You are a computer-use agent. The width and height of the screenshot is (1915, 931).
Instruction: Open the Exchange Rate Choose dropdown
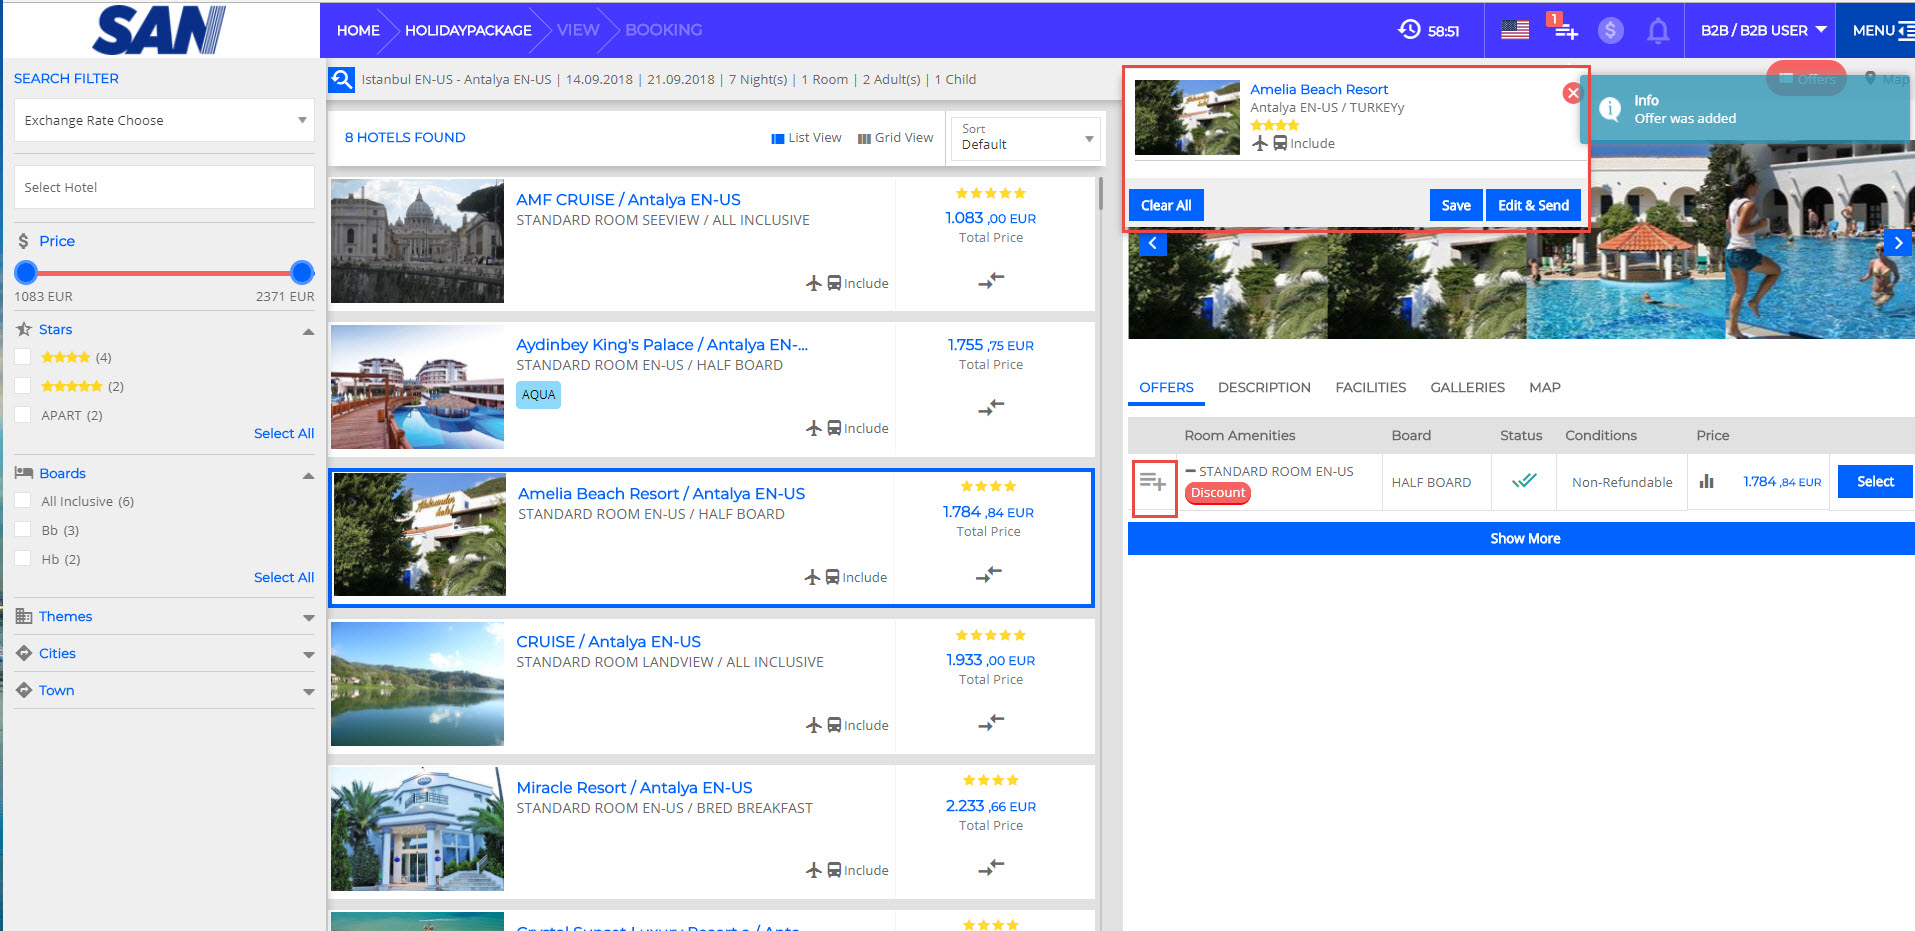(x=164, y=120)
